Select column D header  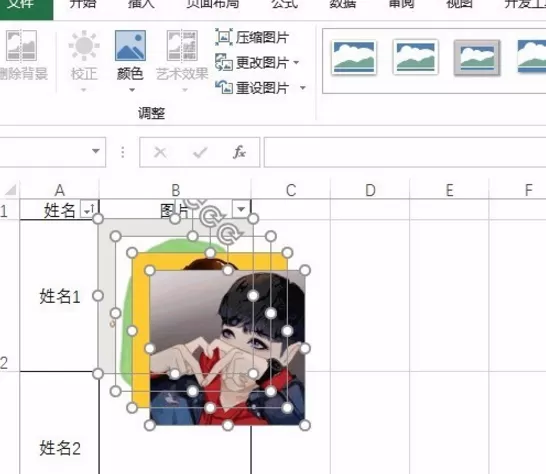[370, 190]
